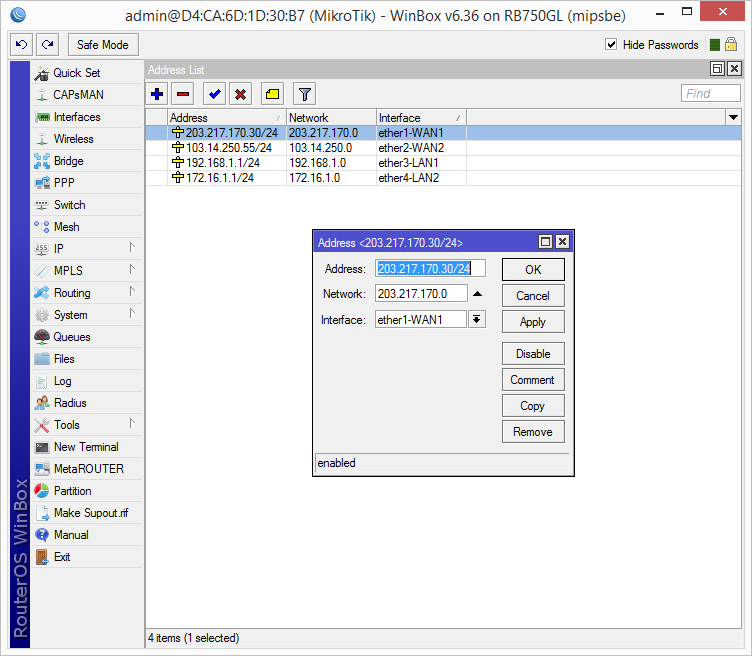Click the Find search box
The image size is (752, 656).
coord(710,94)
